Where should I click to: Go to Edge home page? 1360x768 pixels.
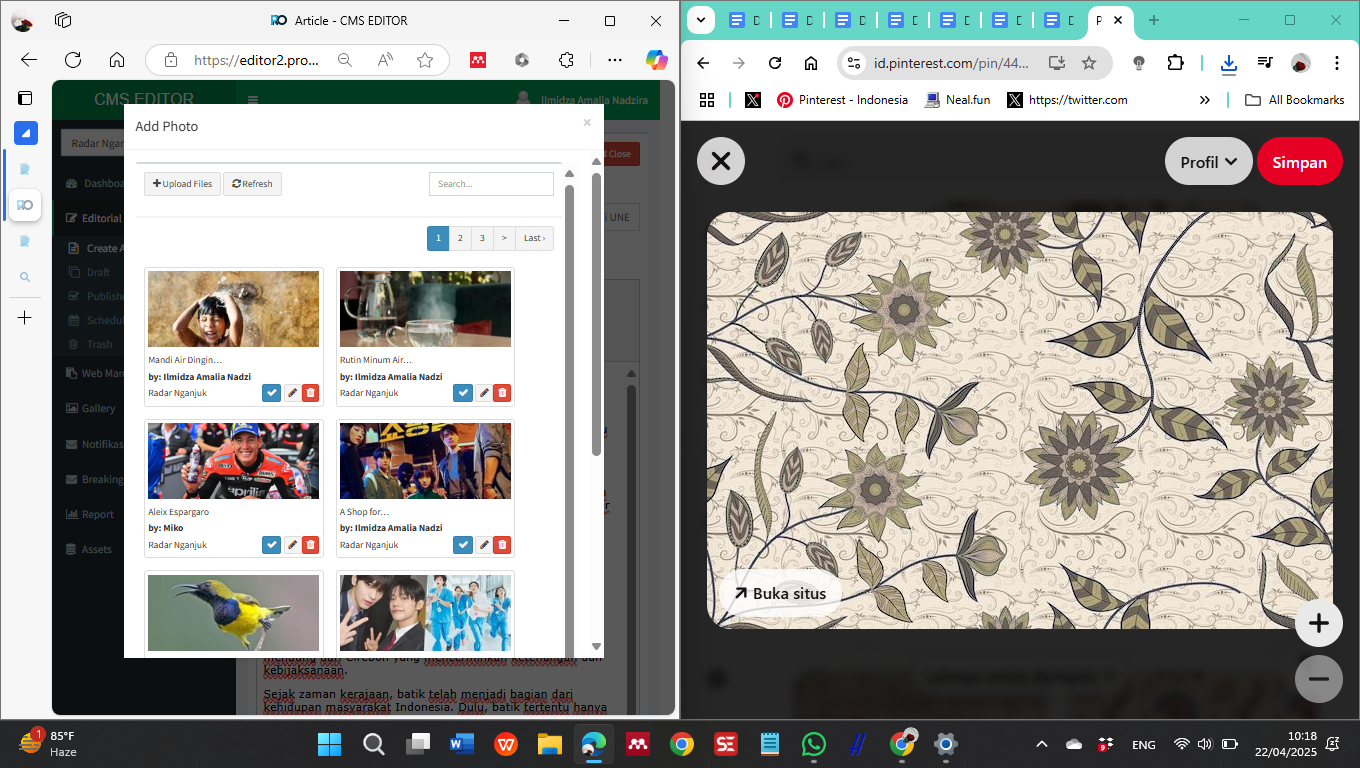pos(117,60)
